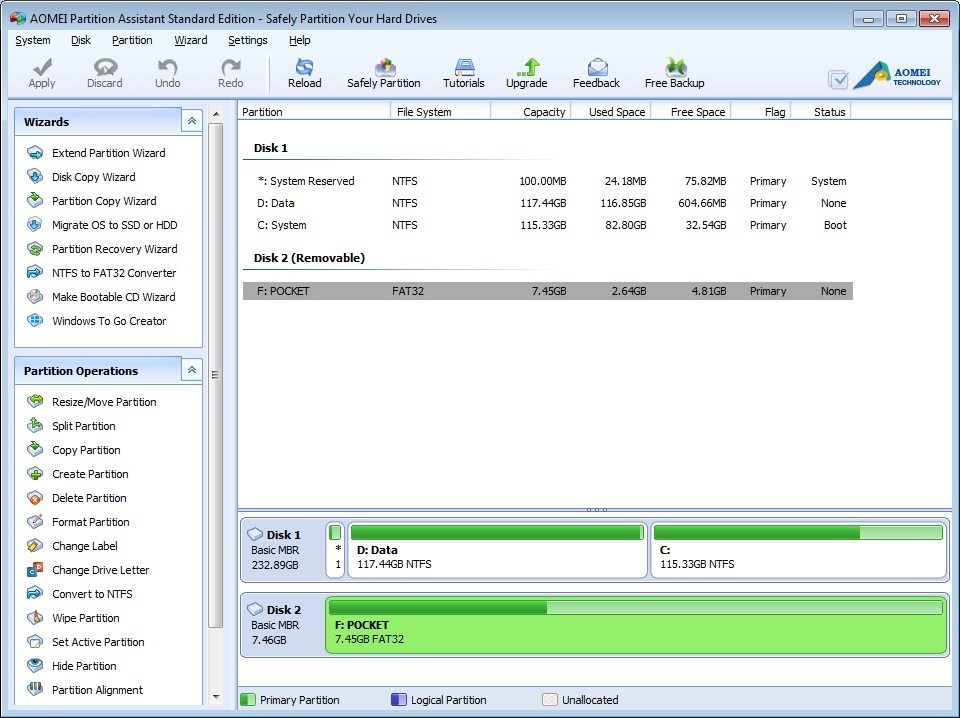
Task: Open the Help menu
Action: (299, 40)
